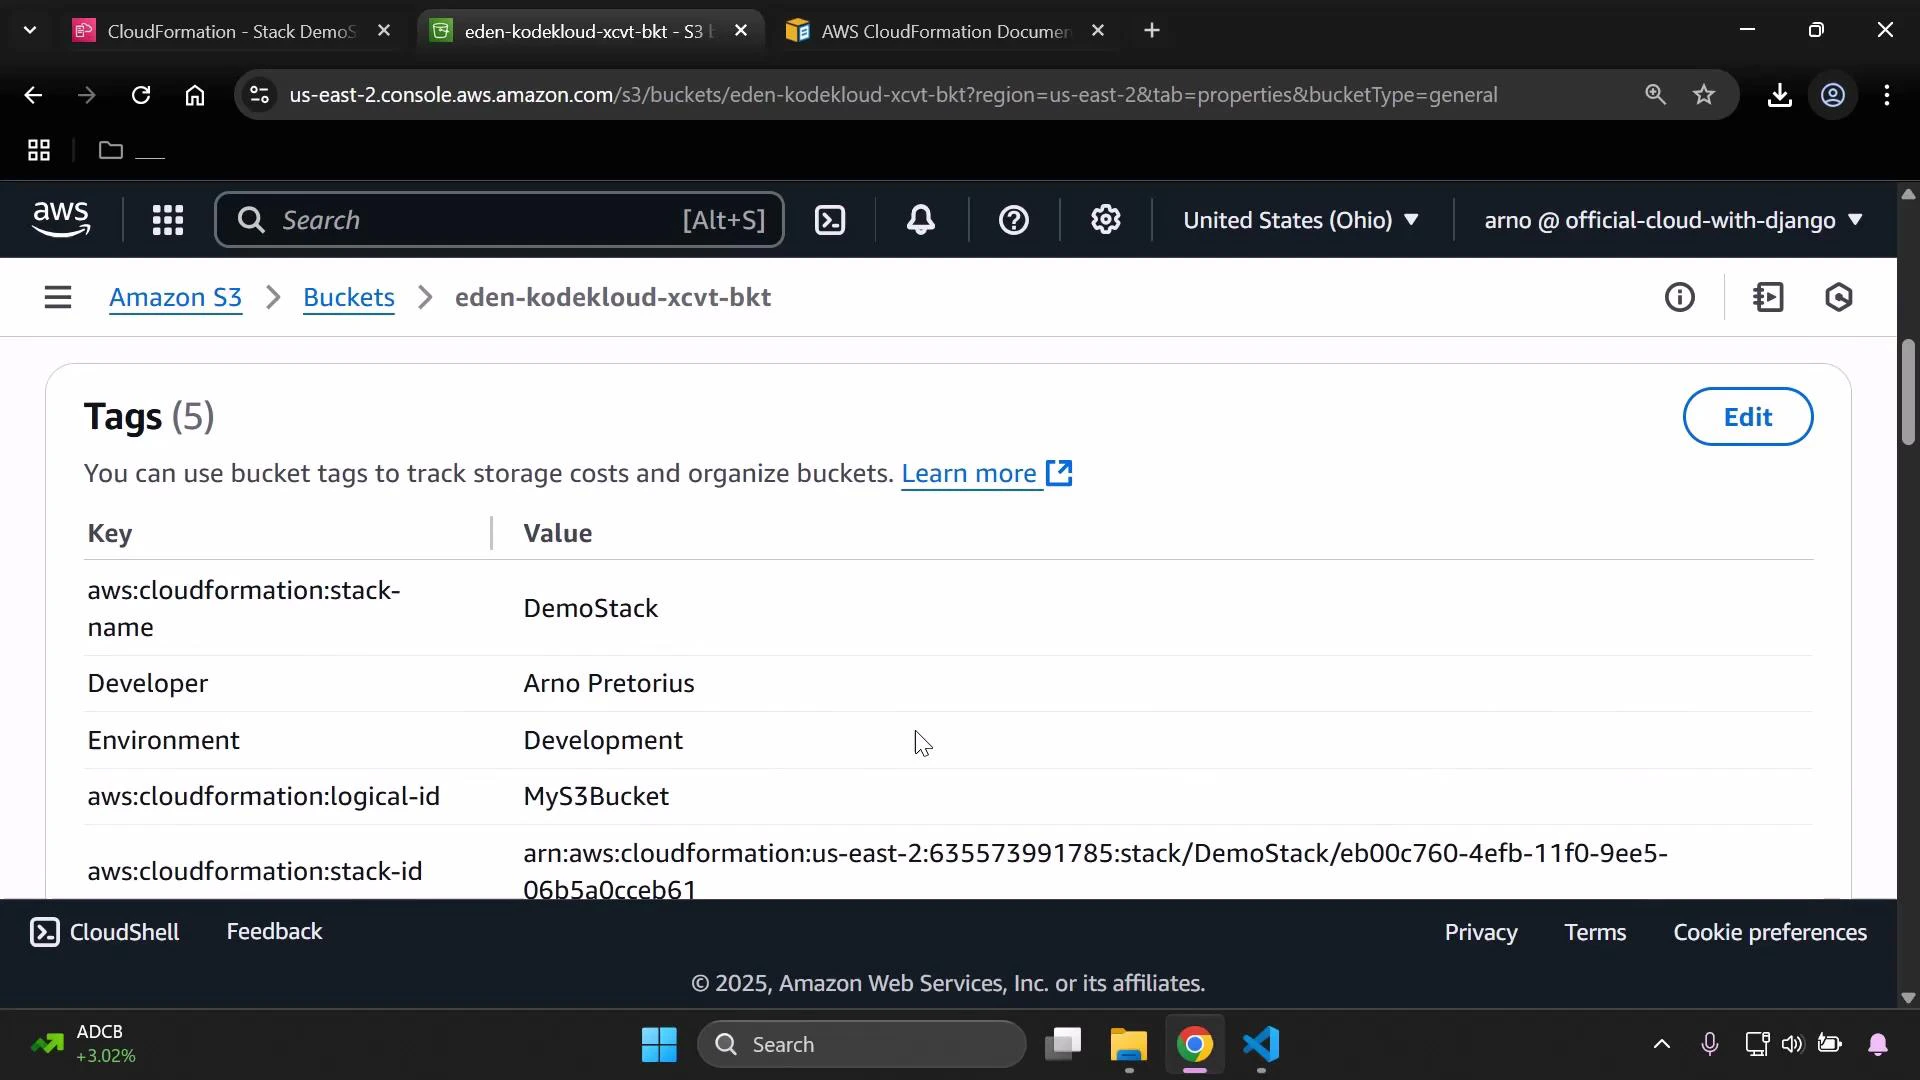
Task: Expand the arno account dropdown
Action: point(1670,220)
